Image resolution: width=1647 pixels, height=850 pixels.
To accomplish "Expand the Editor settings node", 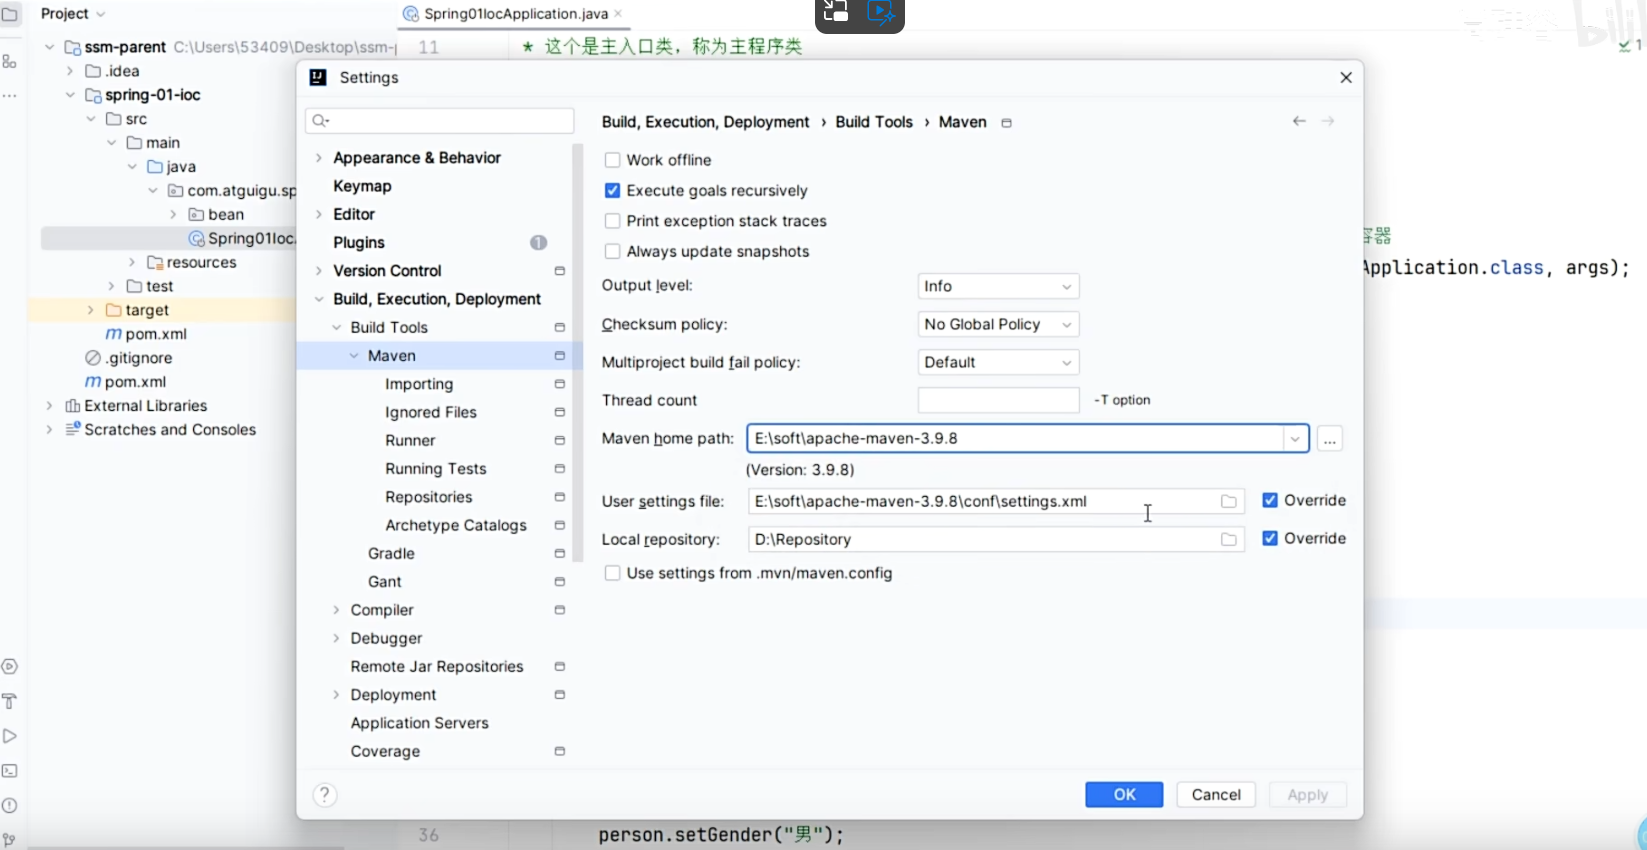I will [319, 215].
